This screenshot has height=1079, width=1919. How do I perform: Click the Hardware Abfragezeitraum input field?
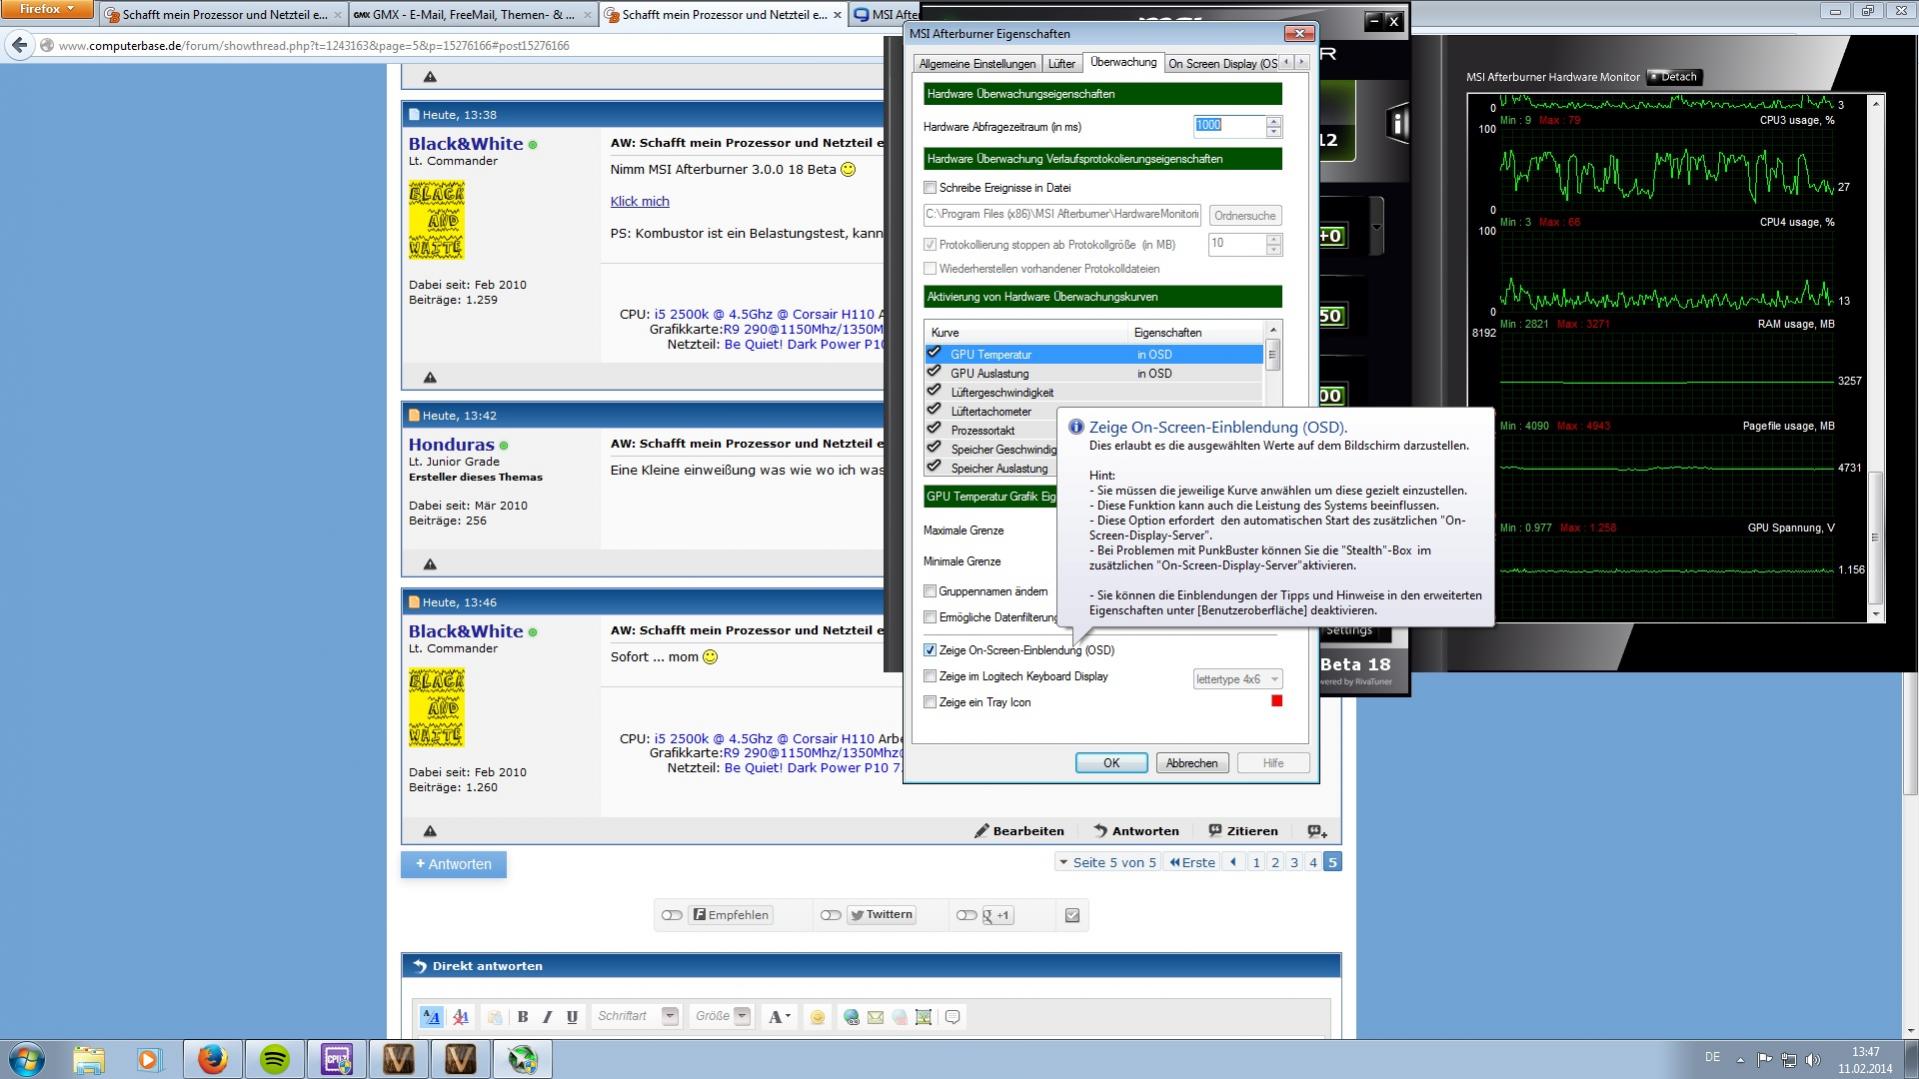1229,126
